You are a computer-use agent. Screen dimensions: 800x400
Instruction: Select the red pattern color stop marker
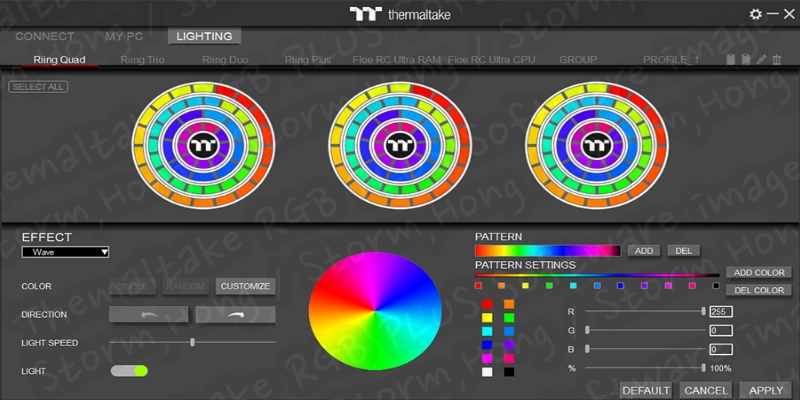(x=478, y=286)
